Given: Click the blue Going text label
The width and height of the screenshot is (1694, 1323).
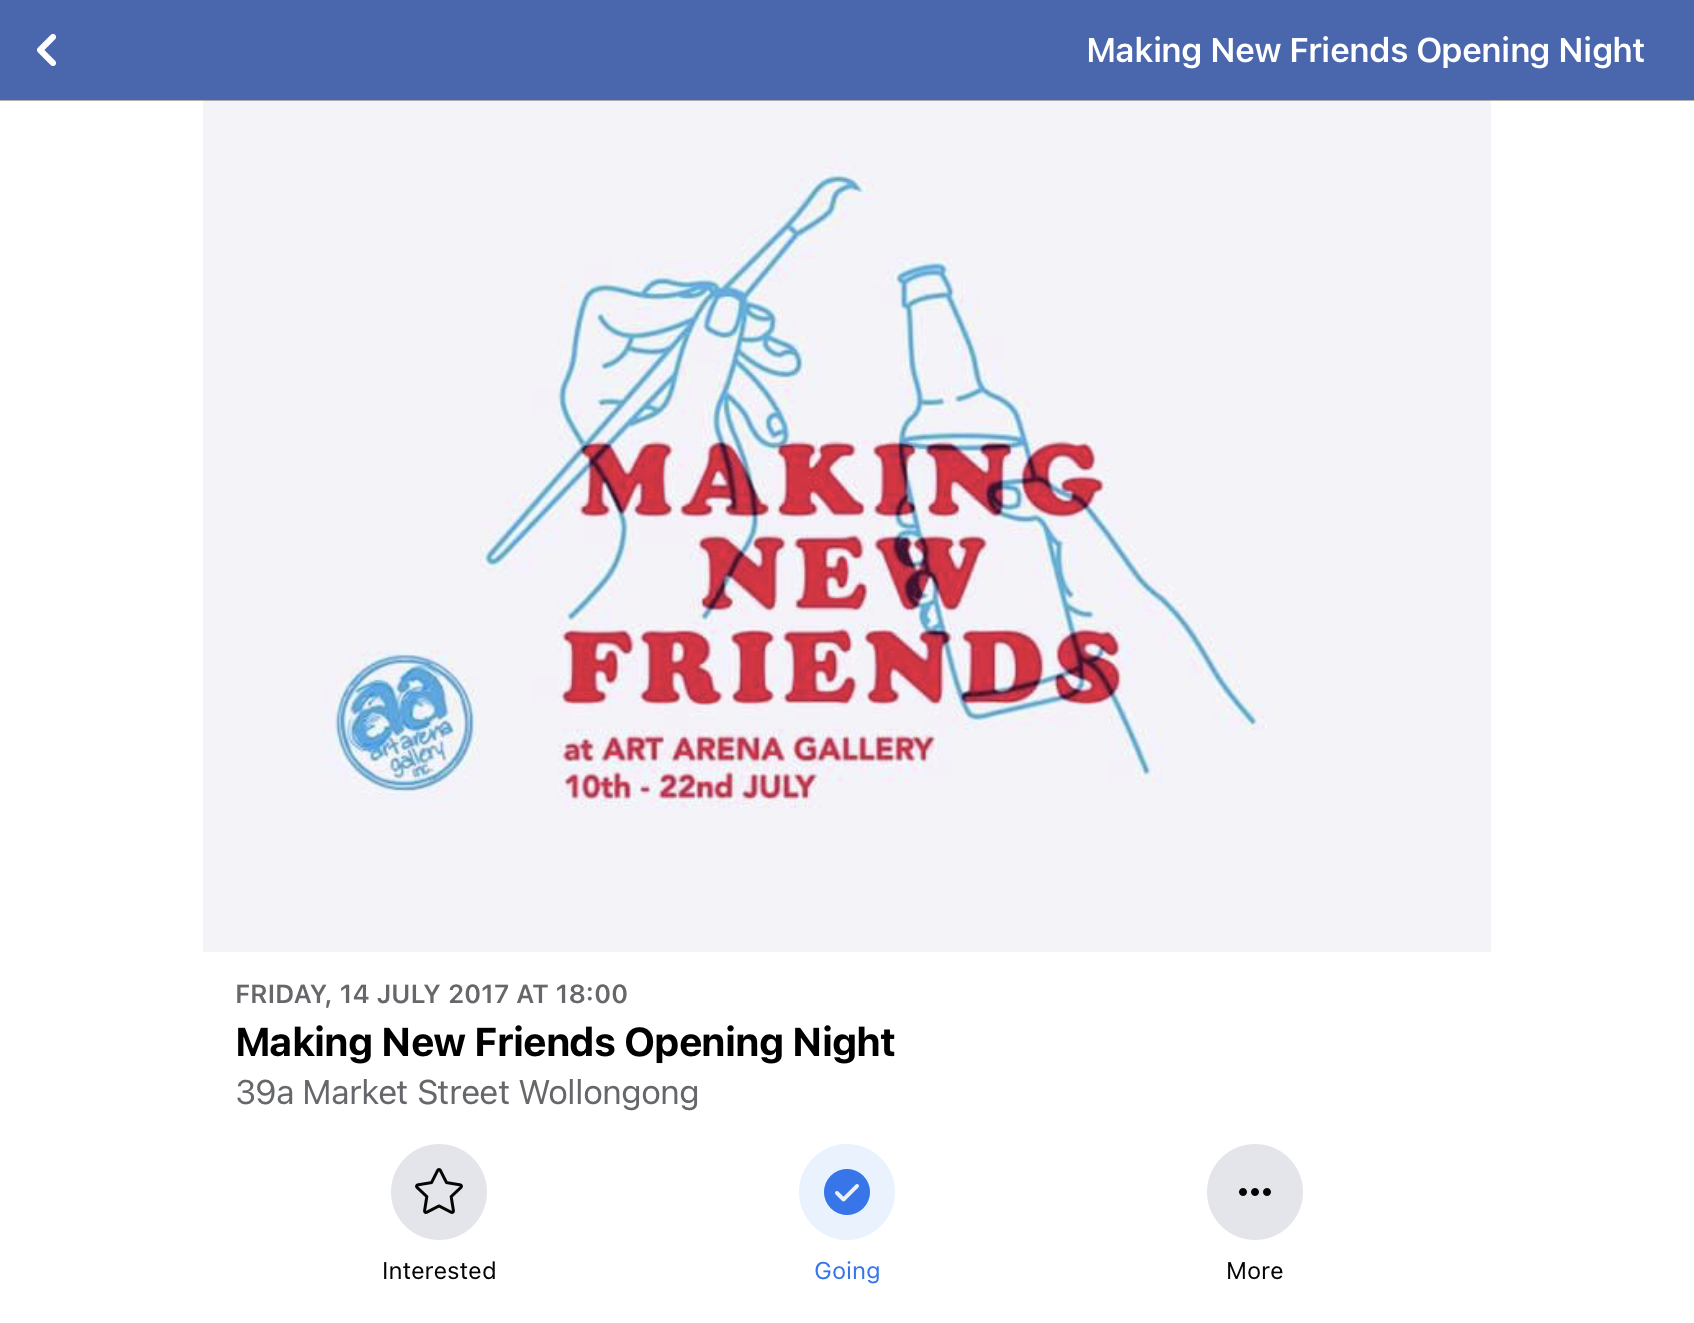Looking at the screenshot, I should click(x=847, y=1271).
